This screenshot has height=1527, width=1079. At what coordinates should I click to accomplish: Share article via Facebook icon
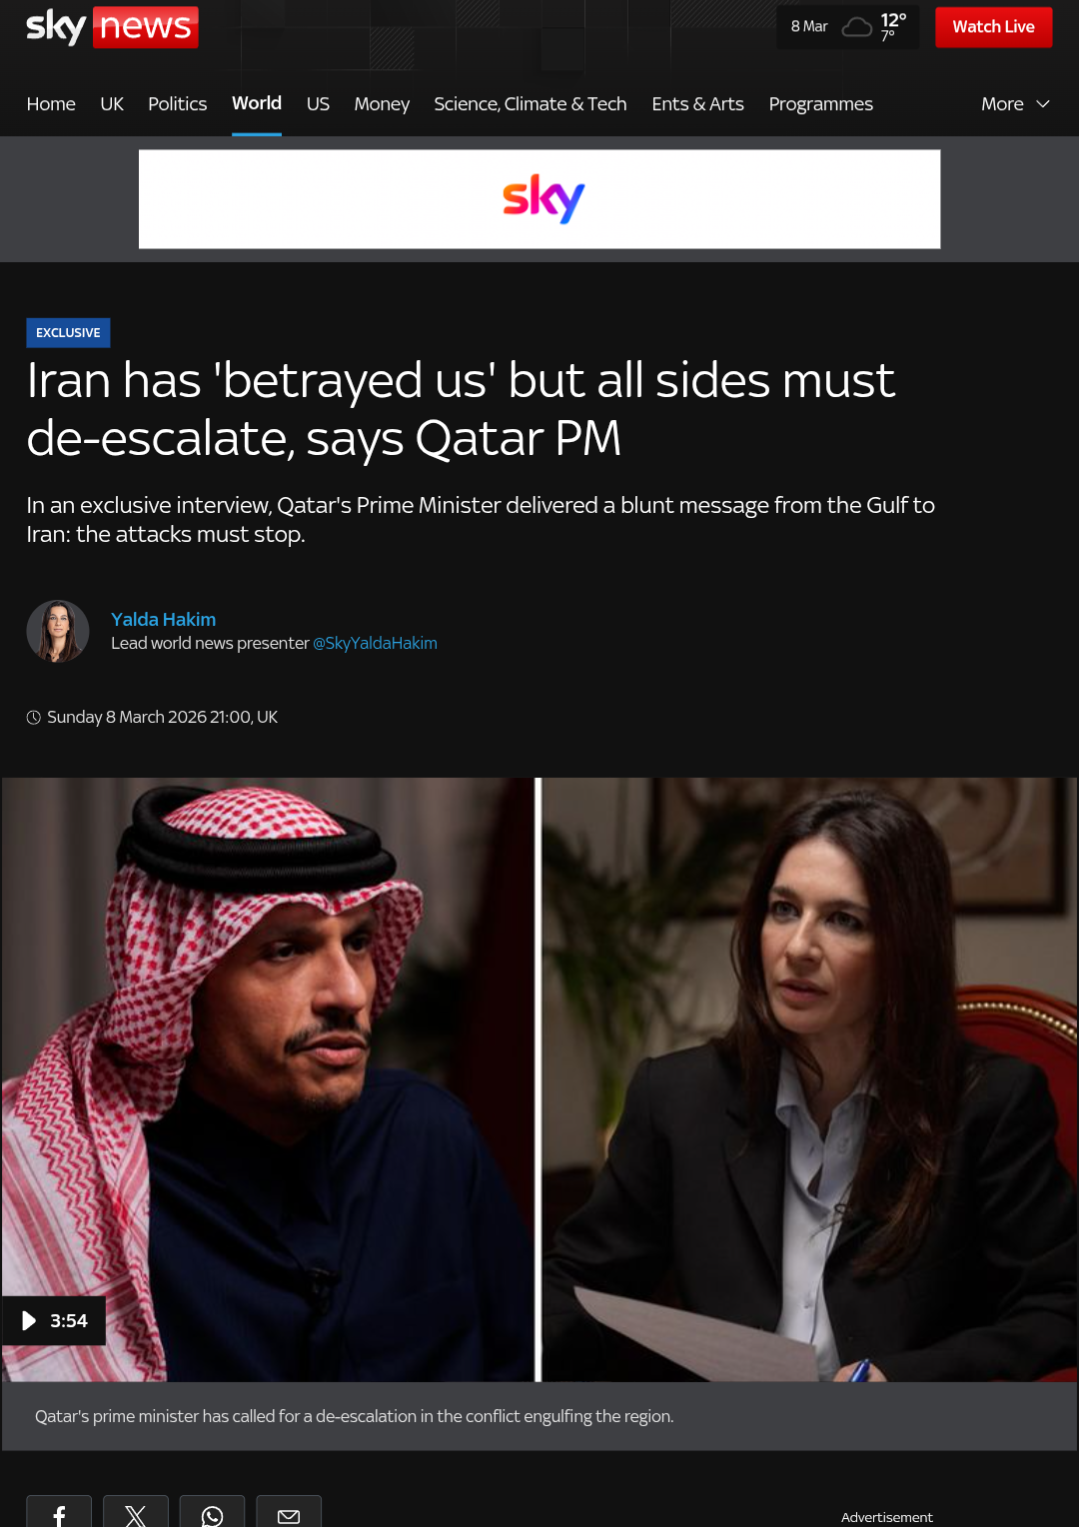pyautogui.click(x=59, y=1512)
